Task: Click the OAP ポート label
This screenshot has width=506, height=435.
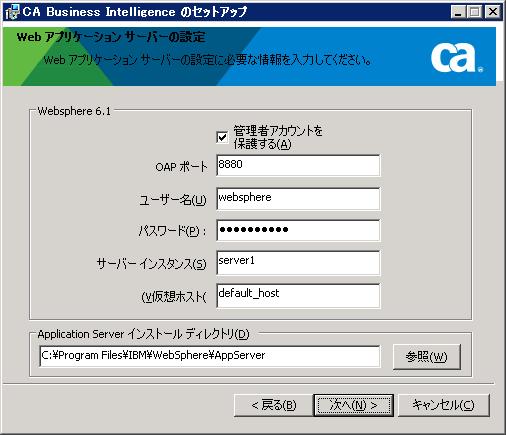Action: point(181,167)
